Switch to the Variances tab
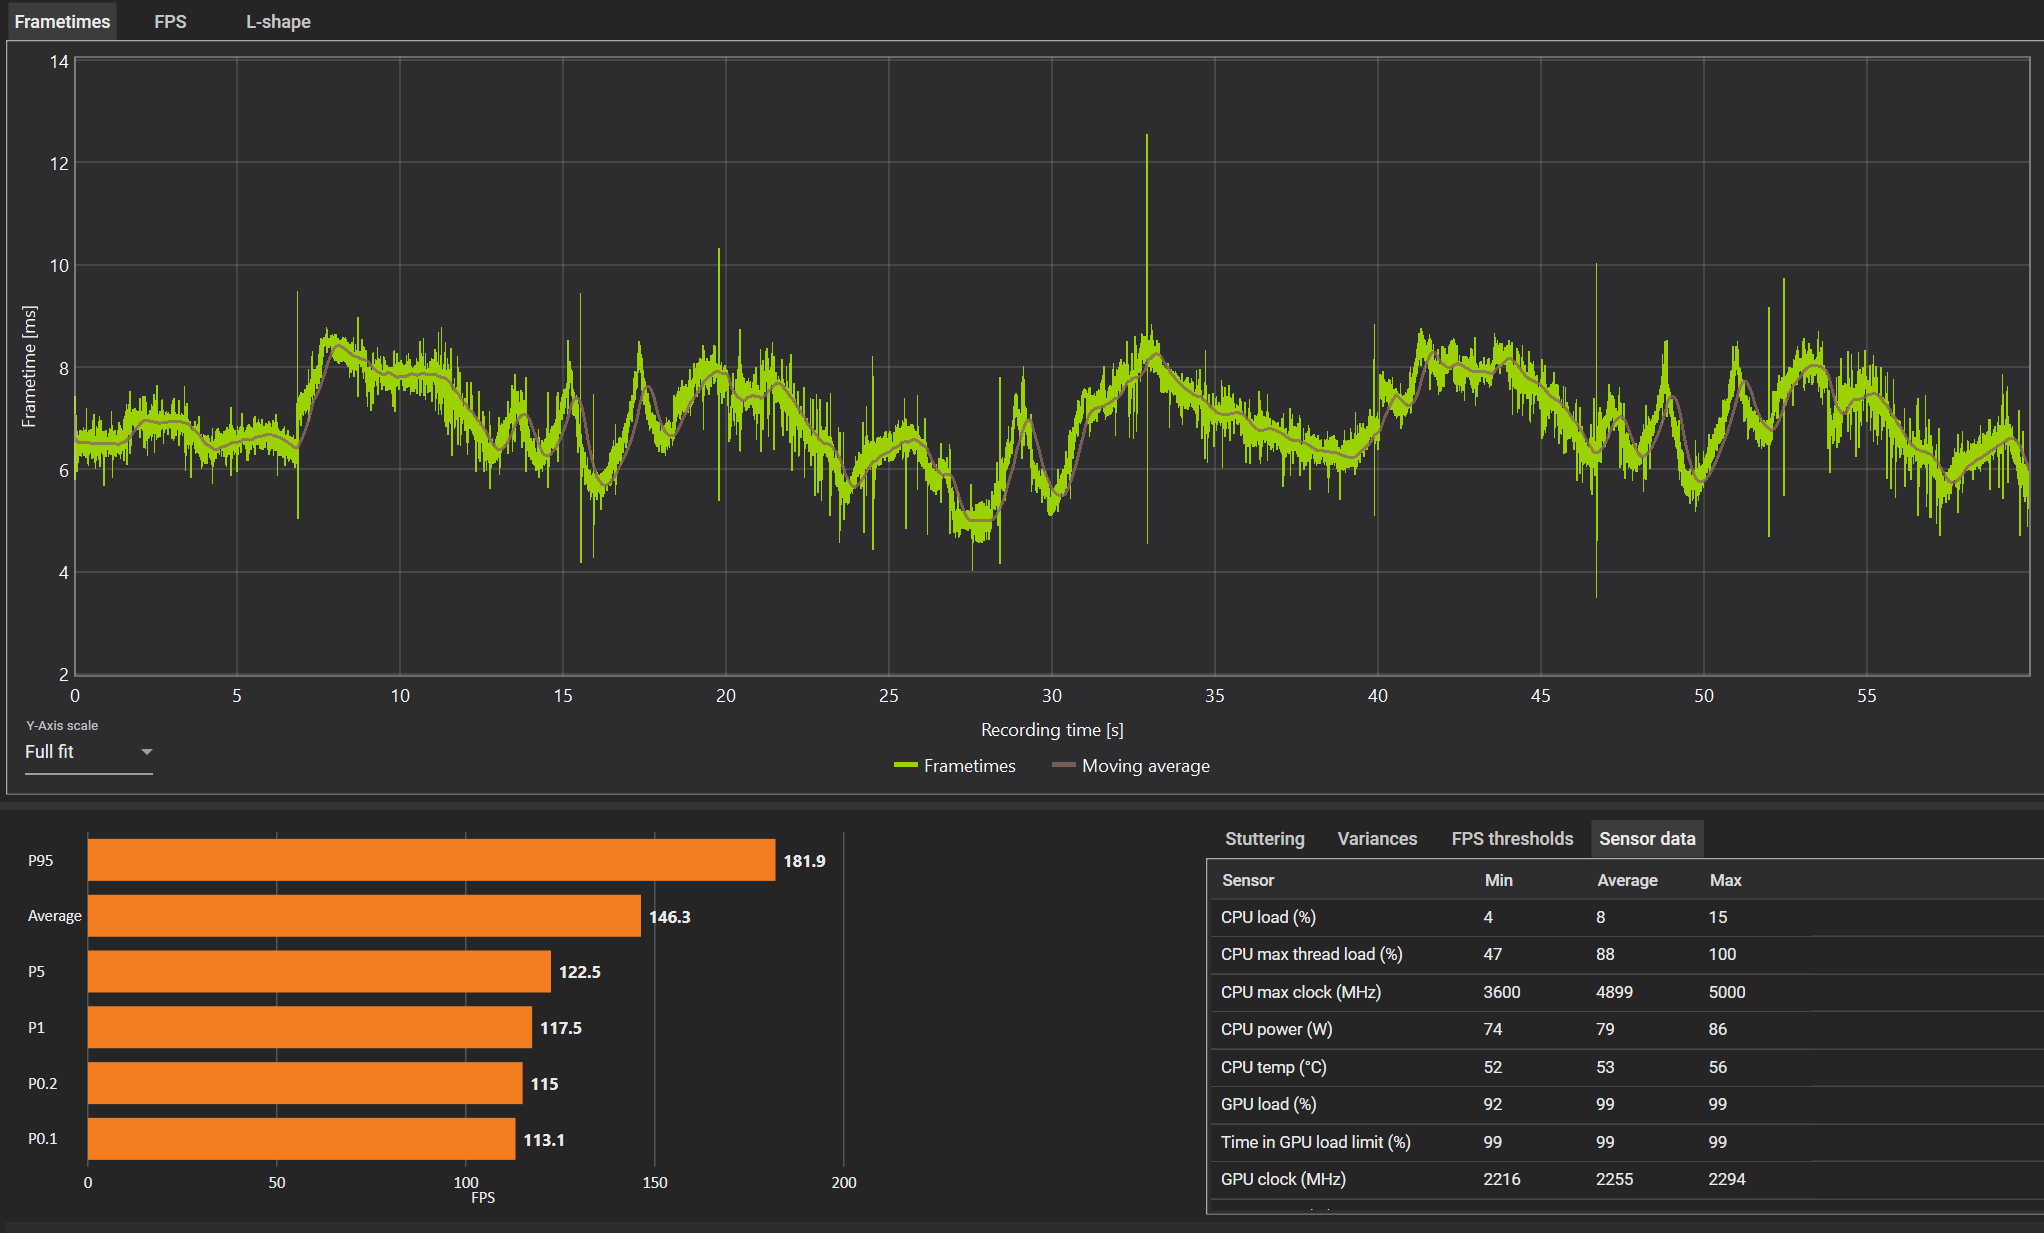This screenshot has height=1233, width=2044. (x=1377, y=839)
